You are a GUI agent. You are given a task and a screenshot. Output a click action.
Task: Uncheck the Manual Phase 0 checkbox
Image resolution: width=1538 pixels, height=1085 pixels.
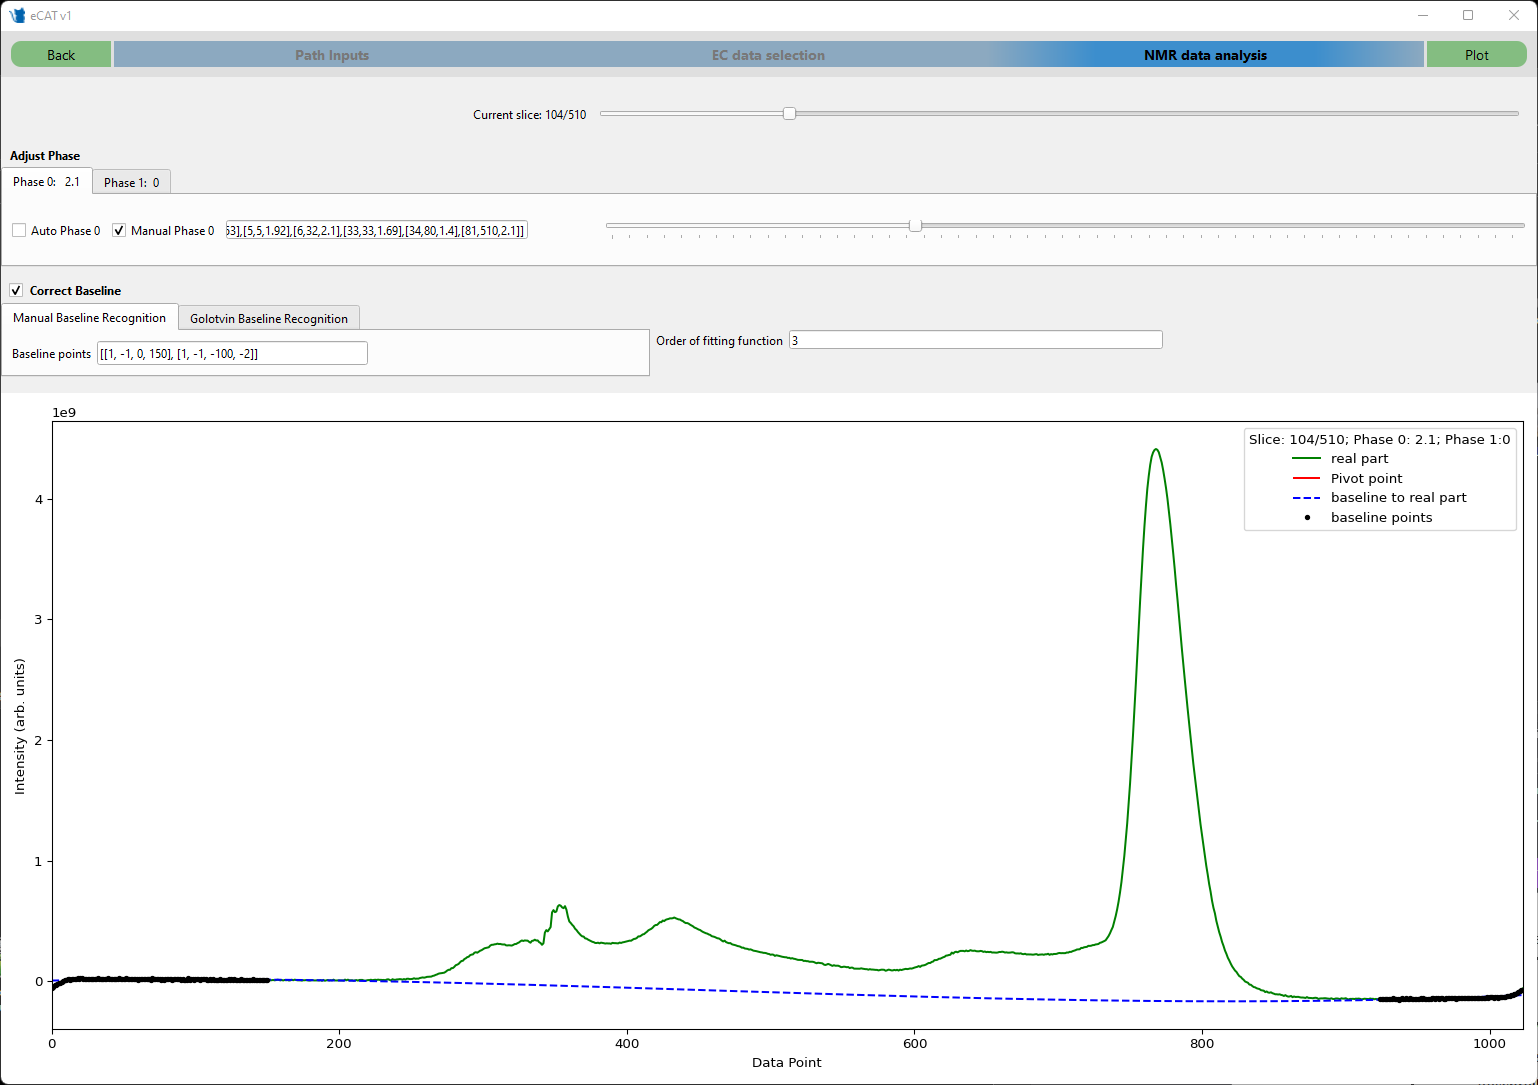coord(119,231)
